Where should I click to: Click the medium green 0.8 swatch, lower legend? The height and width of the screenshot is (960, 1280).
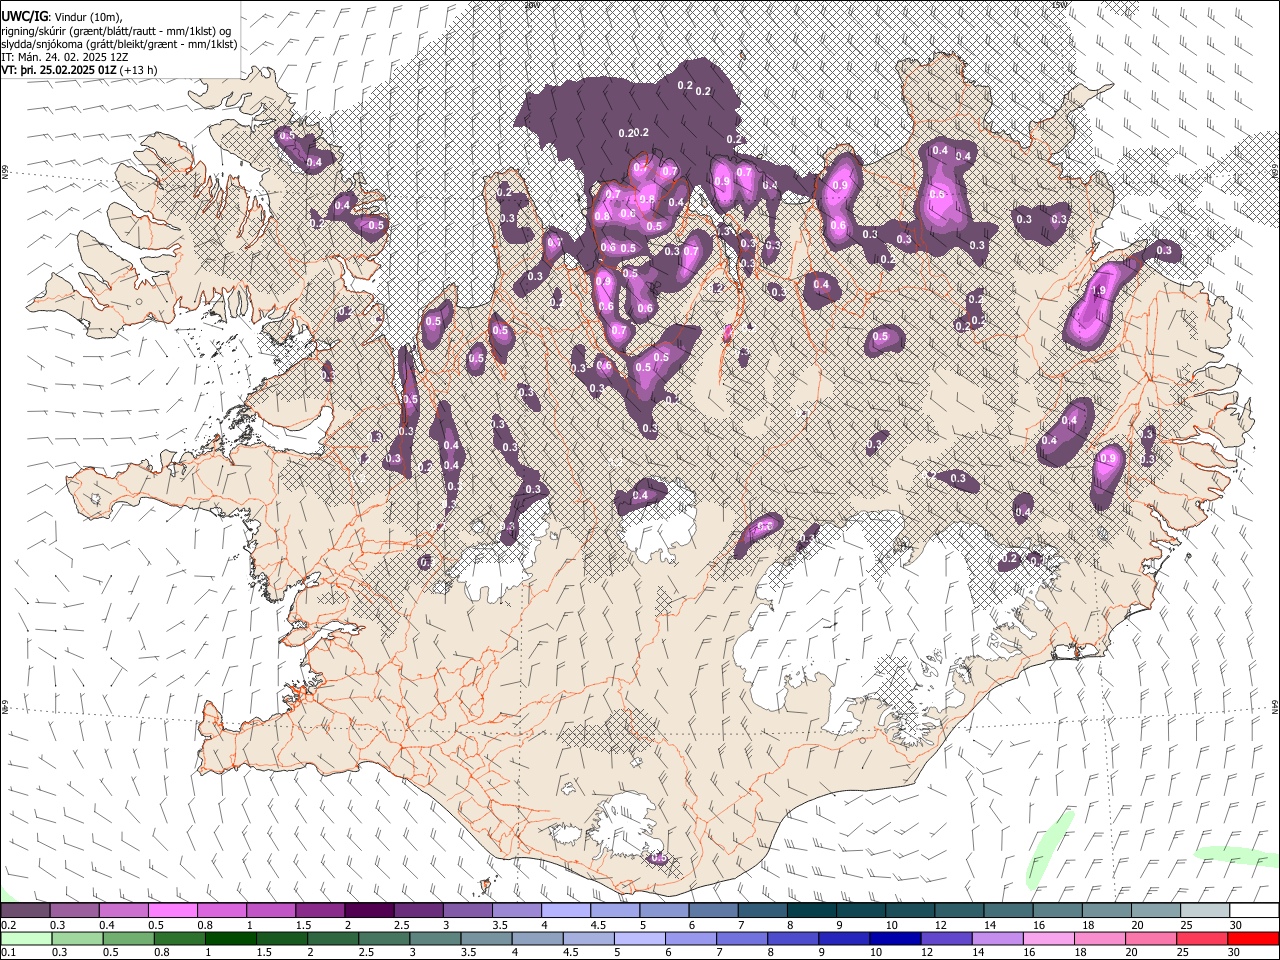coord(180,938)
